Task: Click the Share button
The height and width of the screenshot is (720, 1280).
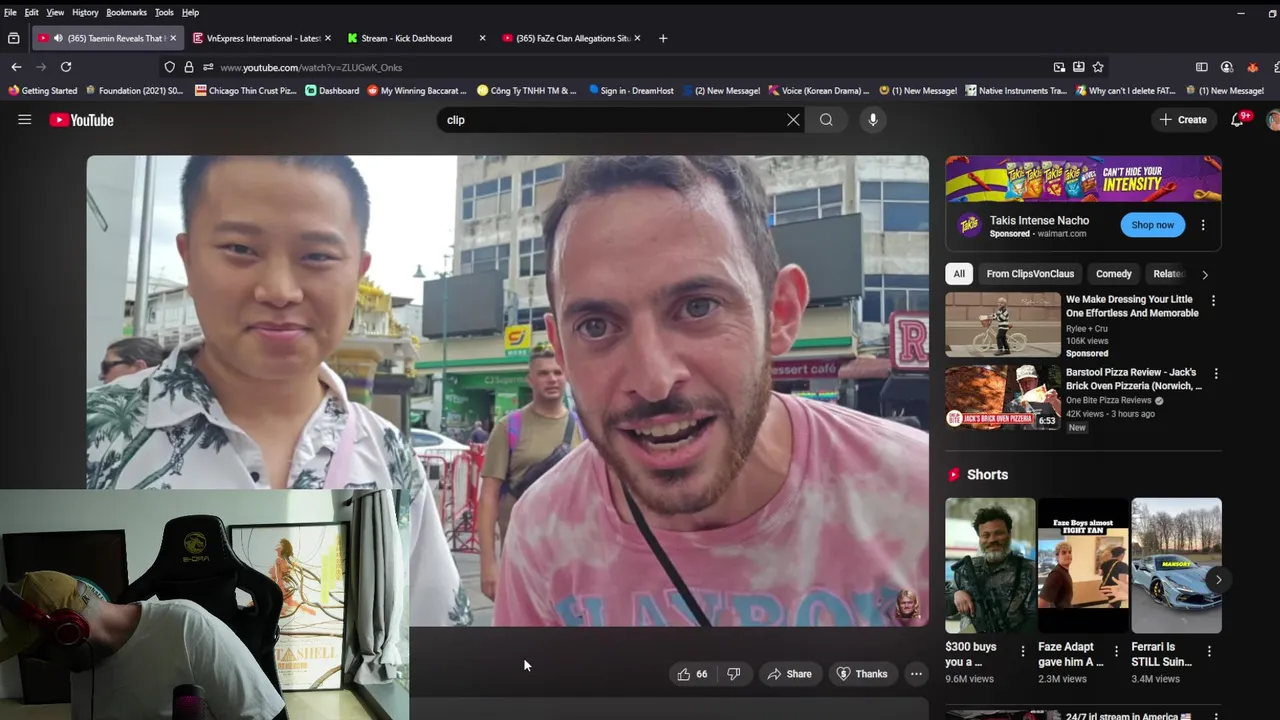Action: [789, 674]
